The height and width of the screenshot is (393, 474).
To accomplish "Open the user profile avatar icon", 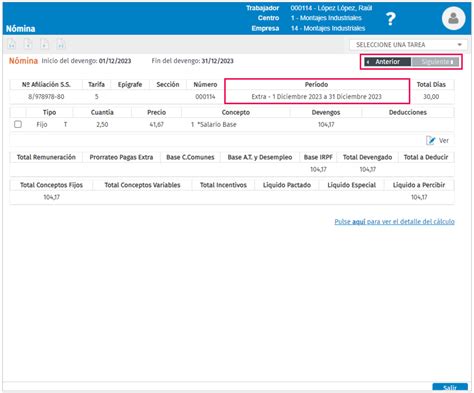I will coord(453,19).
